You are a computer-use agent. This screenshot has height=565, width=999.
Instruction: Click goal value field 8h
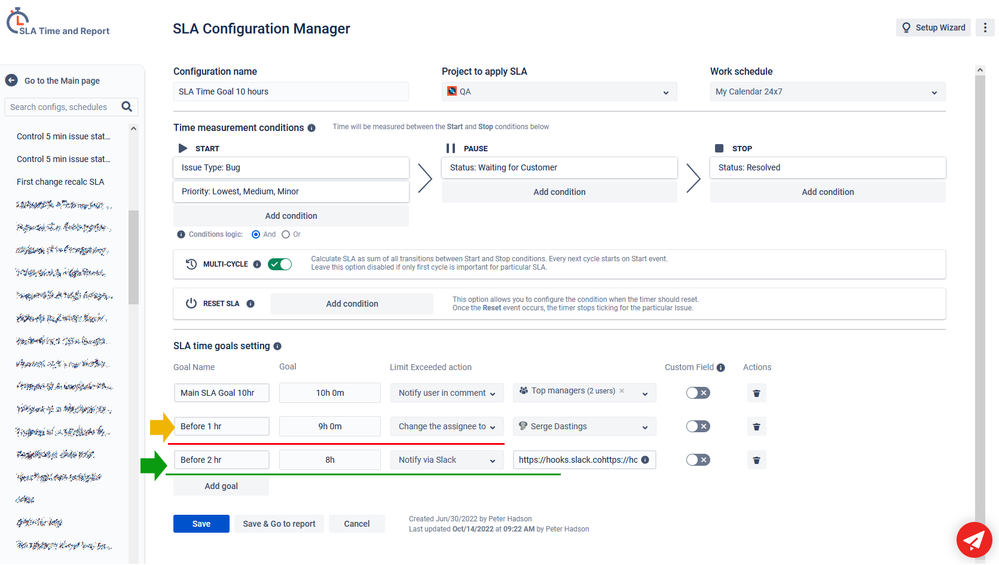point(329,460)
